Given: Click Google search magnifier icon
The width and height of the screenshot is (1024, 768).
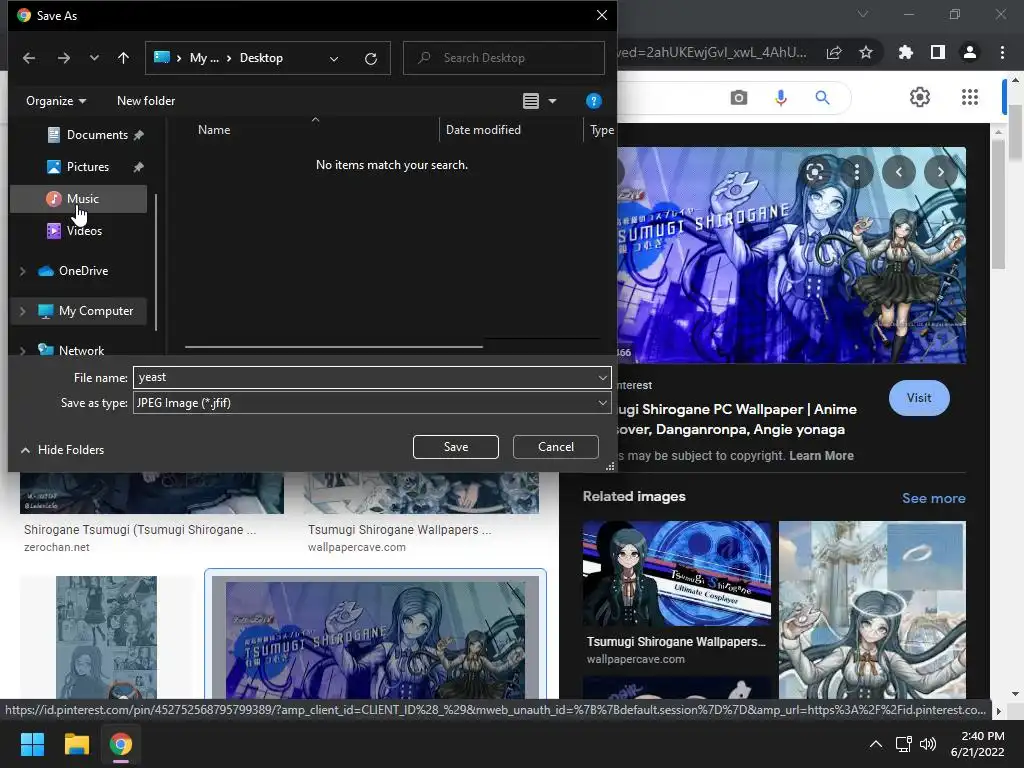Looking at the screenshot, I should [822, 98].
